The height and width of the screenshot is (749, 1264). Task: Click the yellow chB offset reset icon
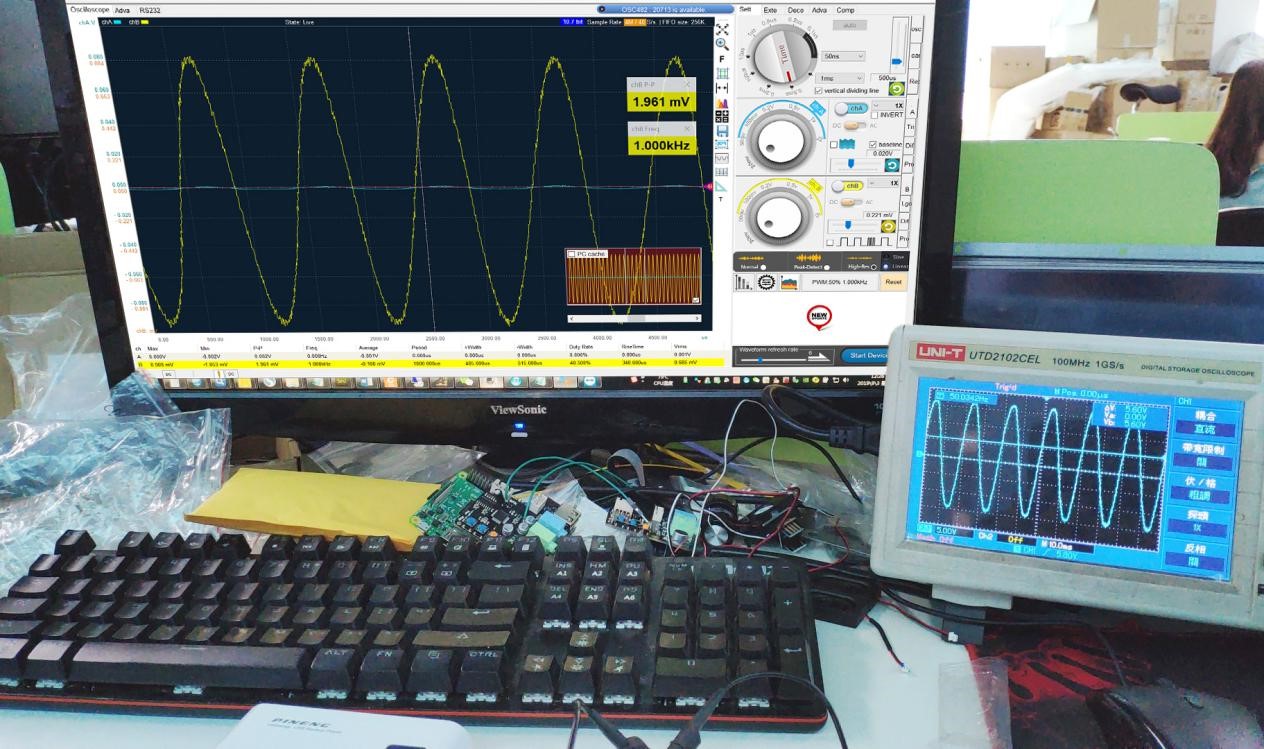tap(888, 226)
